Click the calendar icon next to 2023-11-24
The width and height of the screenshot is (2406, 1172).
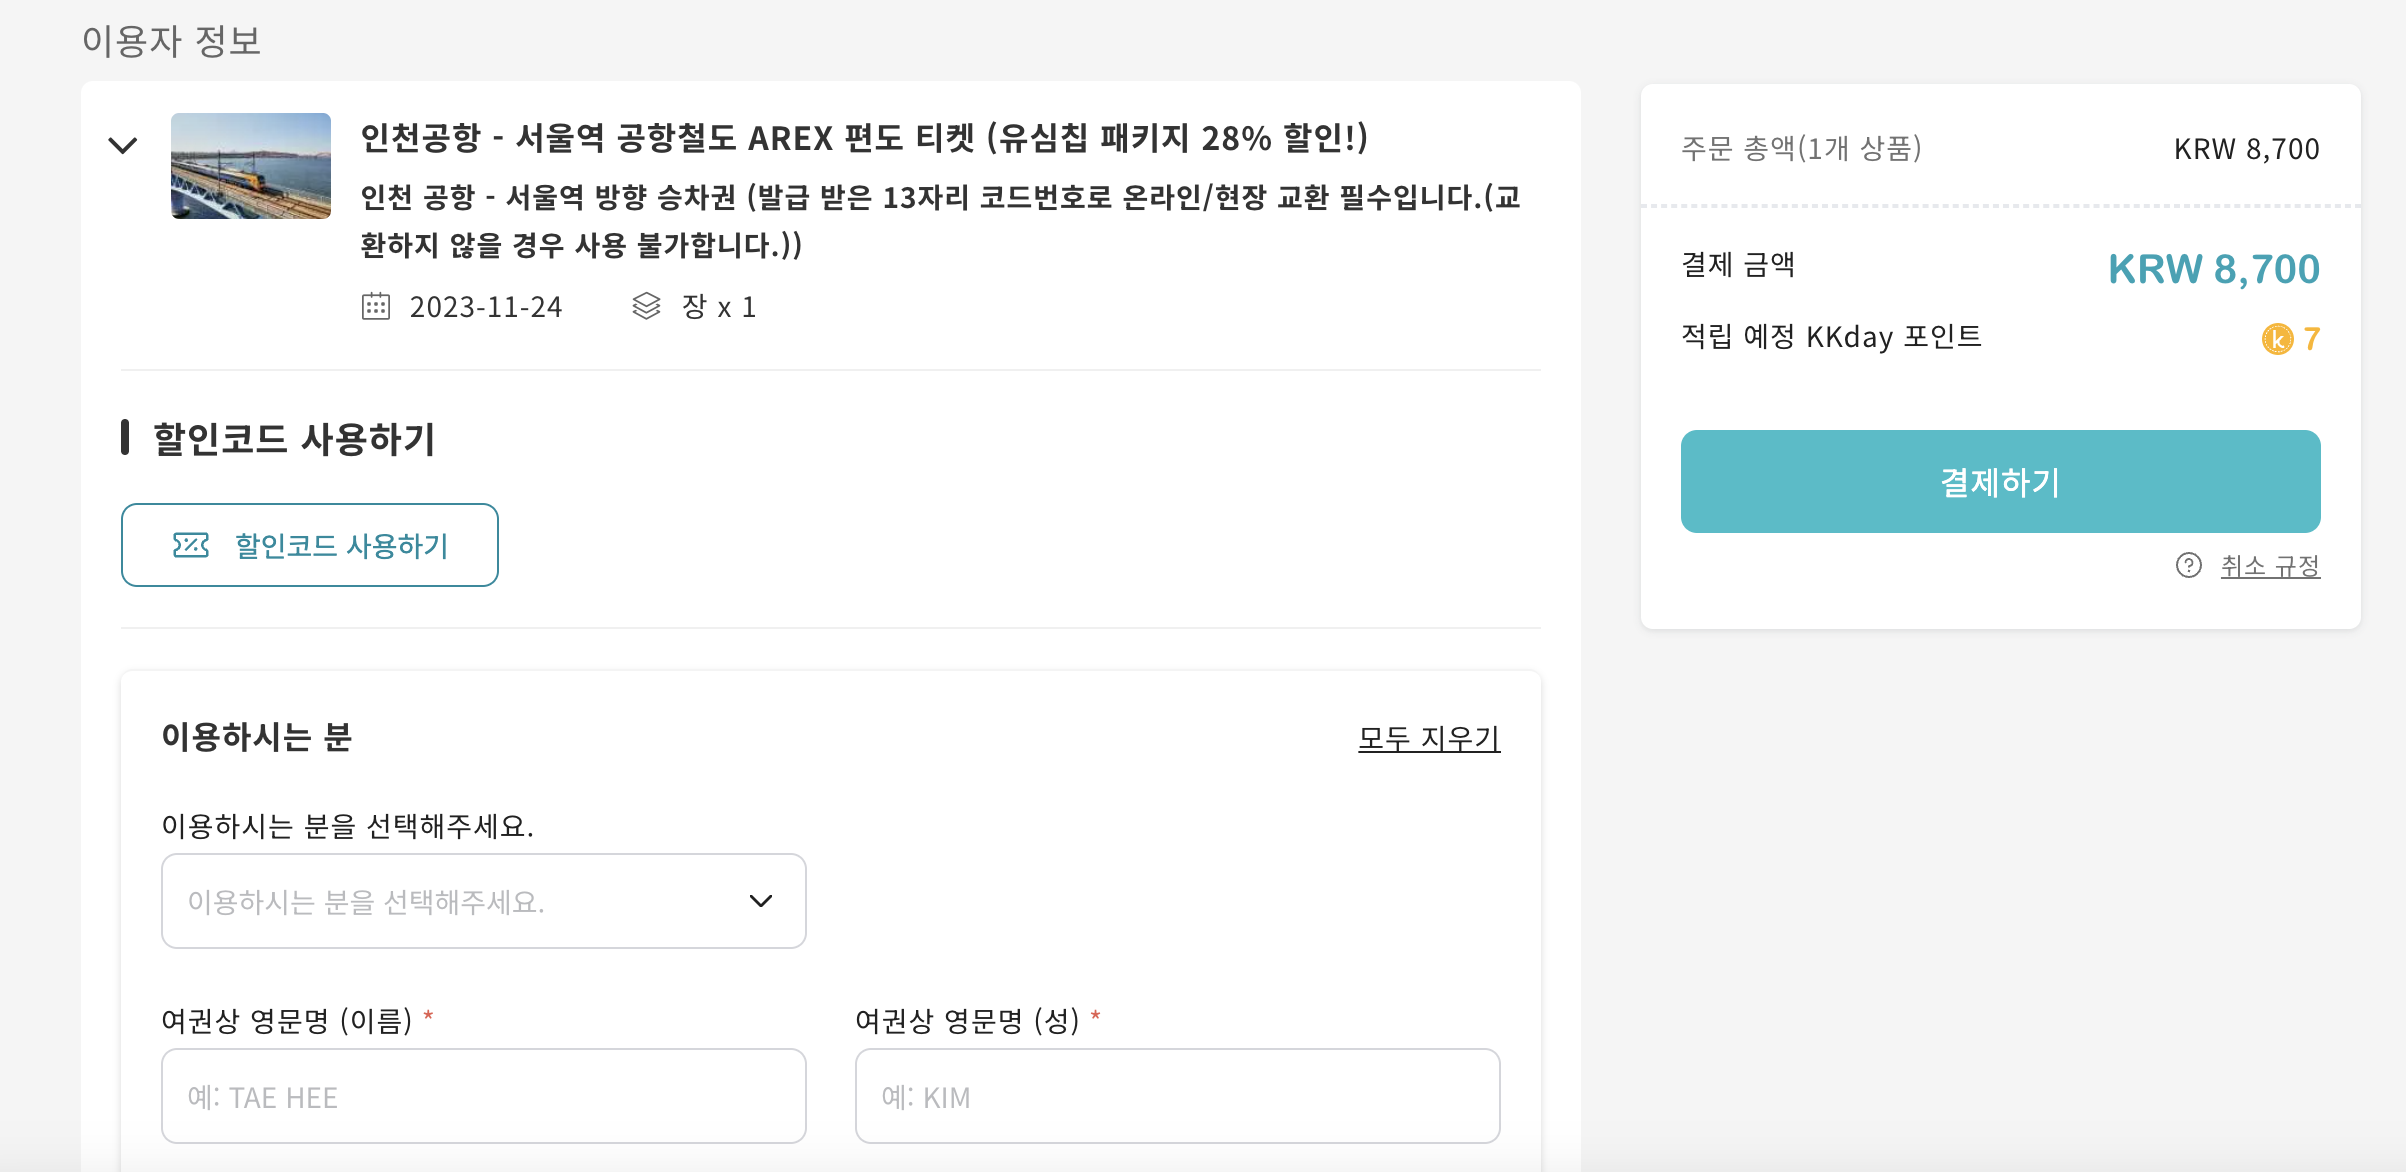click(x=377, y=307)
